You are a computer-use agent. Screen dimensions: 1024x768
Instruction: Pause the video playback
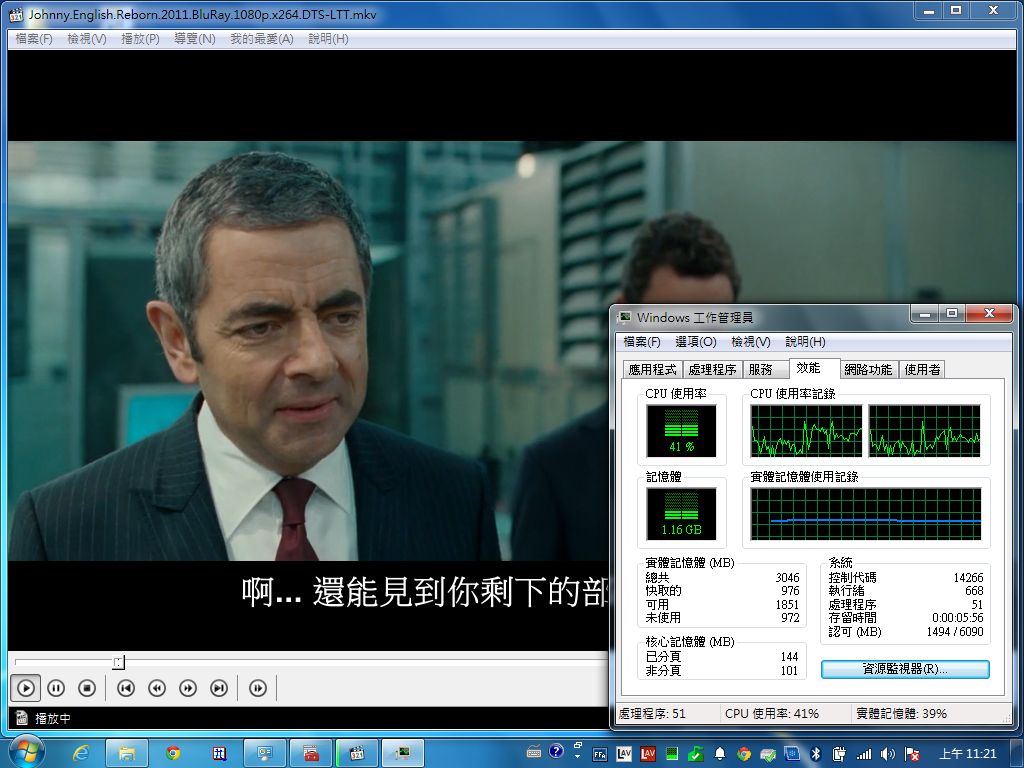(x=56, y=688)
